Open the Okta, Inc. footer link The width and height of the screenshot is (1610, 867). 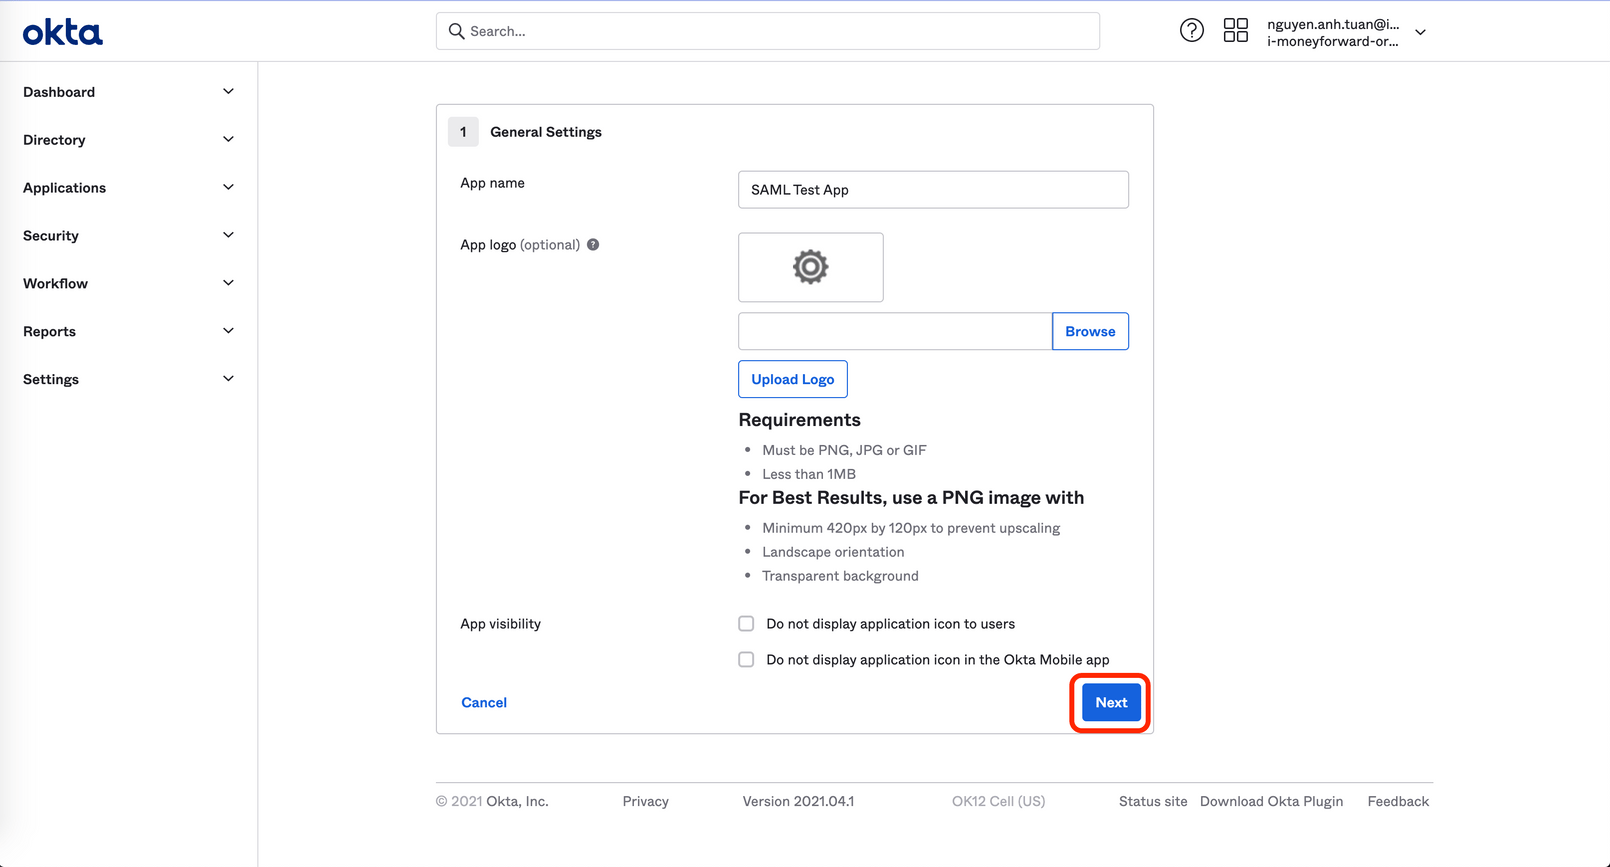coord(517,802)
